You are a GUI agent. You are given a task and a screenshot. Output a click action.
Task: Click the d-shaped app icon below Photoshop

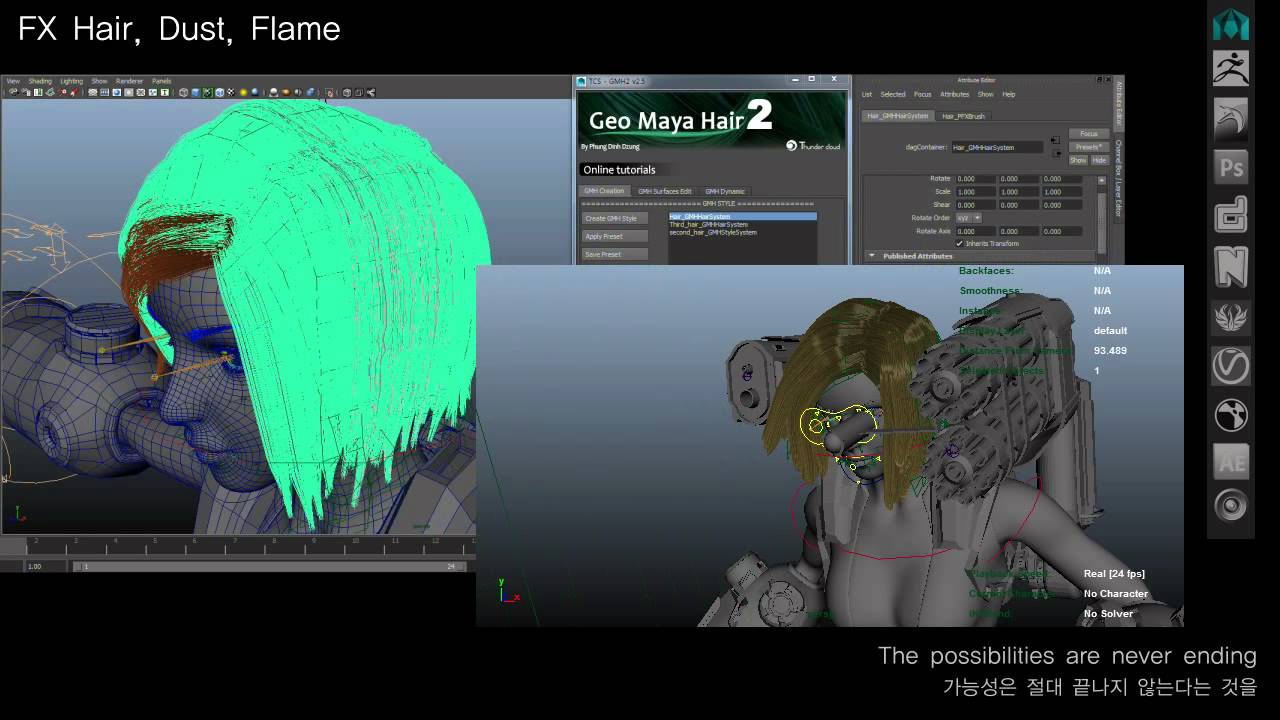[1231, 216]
